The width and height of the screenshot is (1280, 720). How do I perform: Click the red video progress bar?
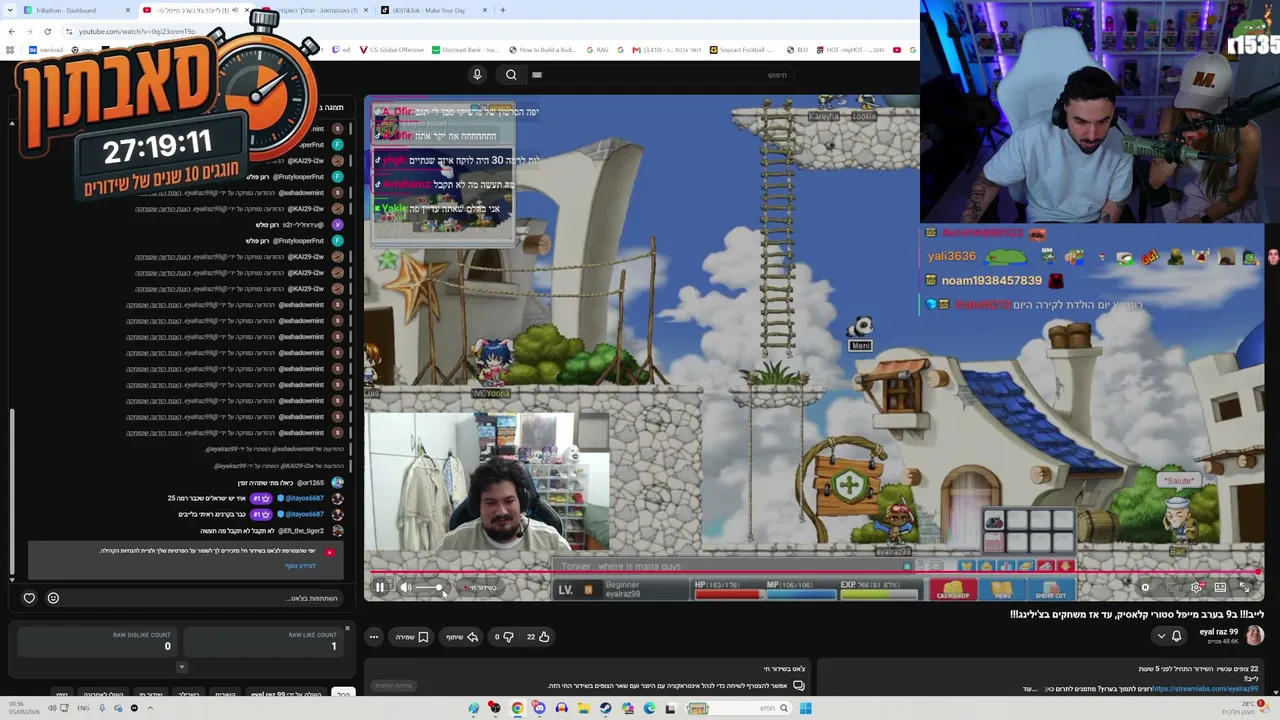click(814, 573)
